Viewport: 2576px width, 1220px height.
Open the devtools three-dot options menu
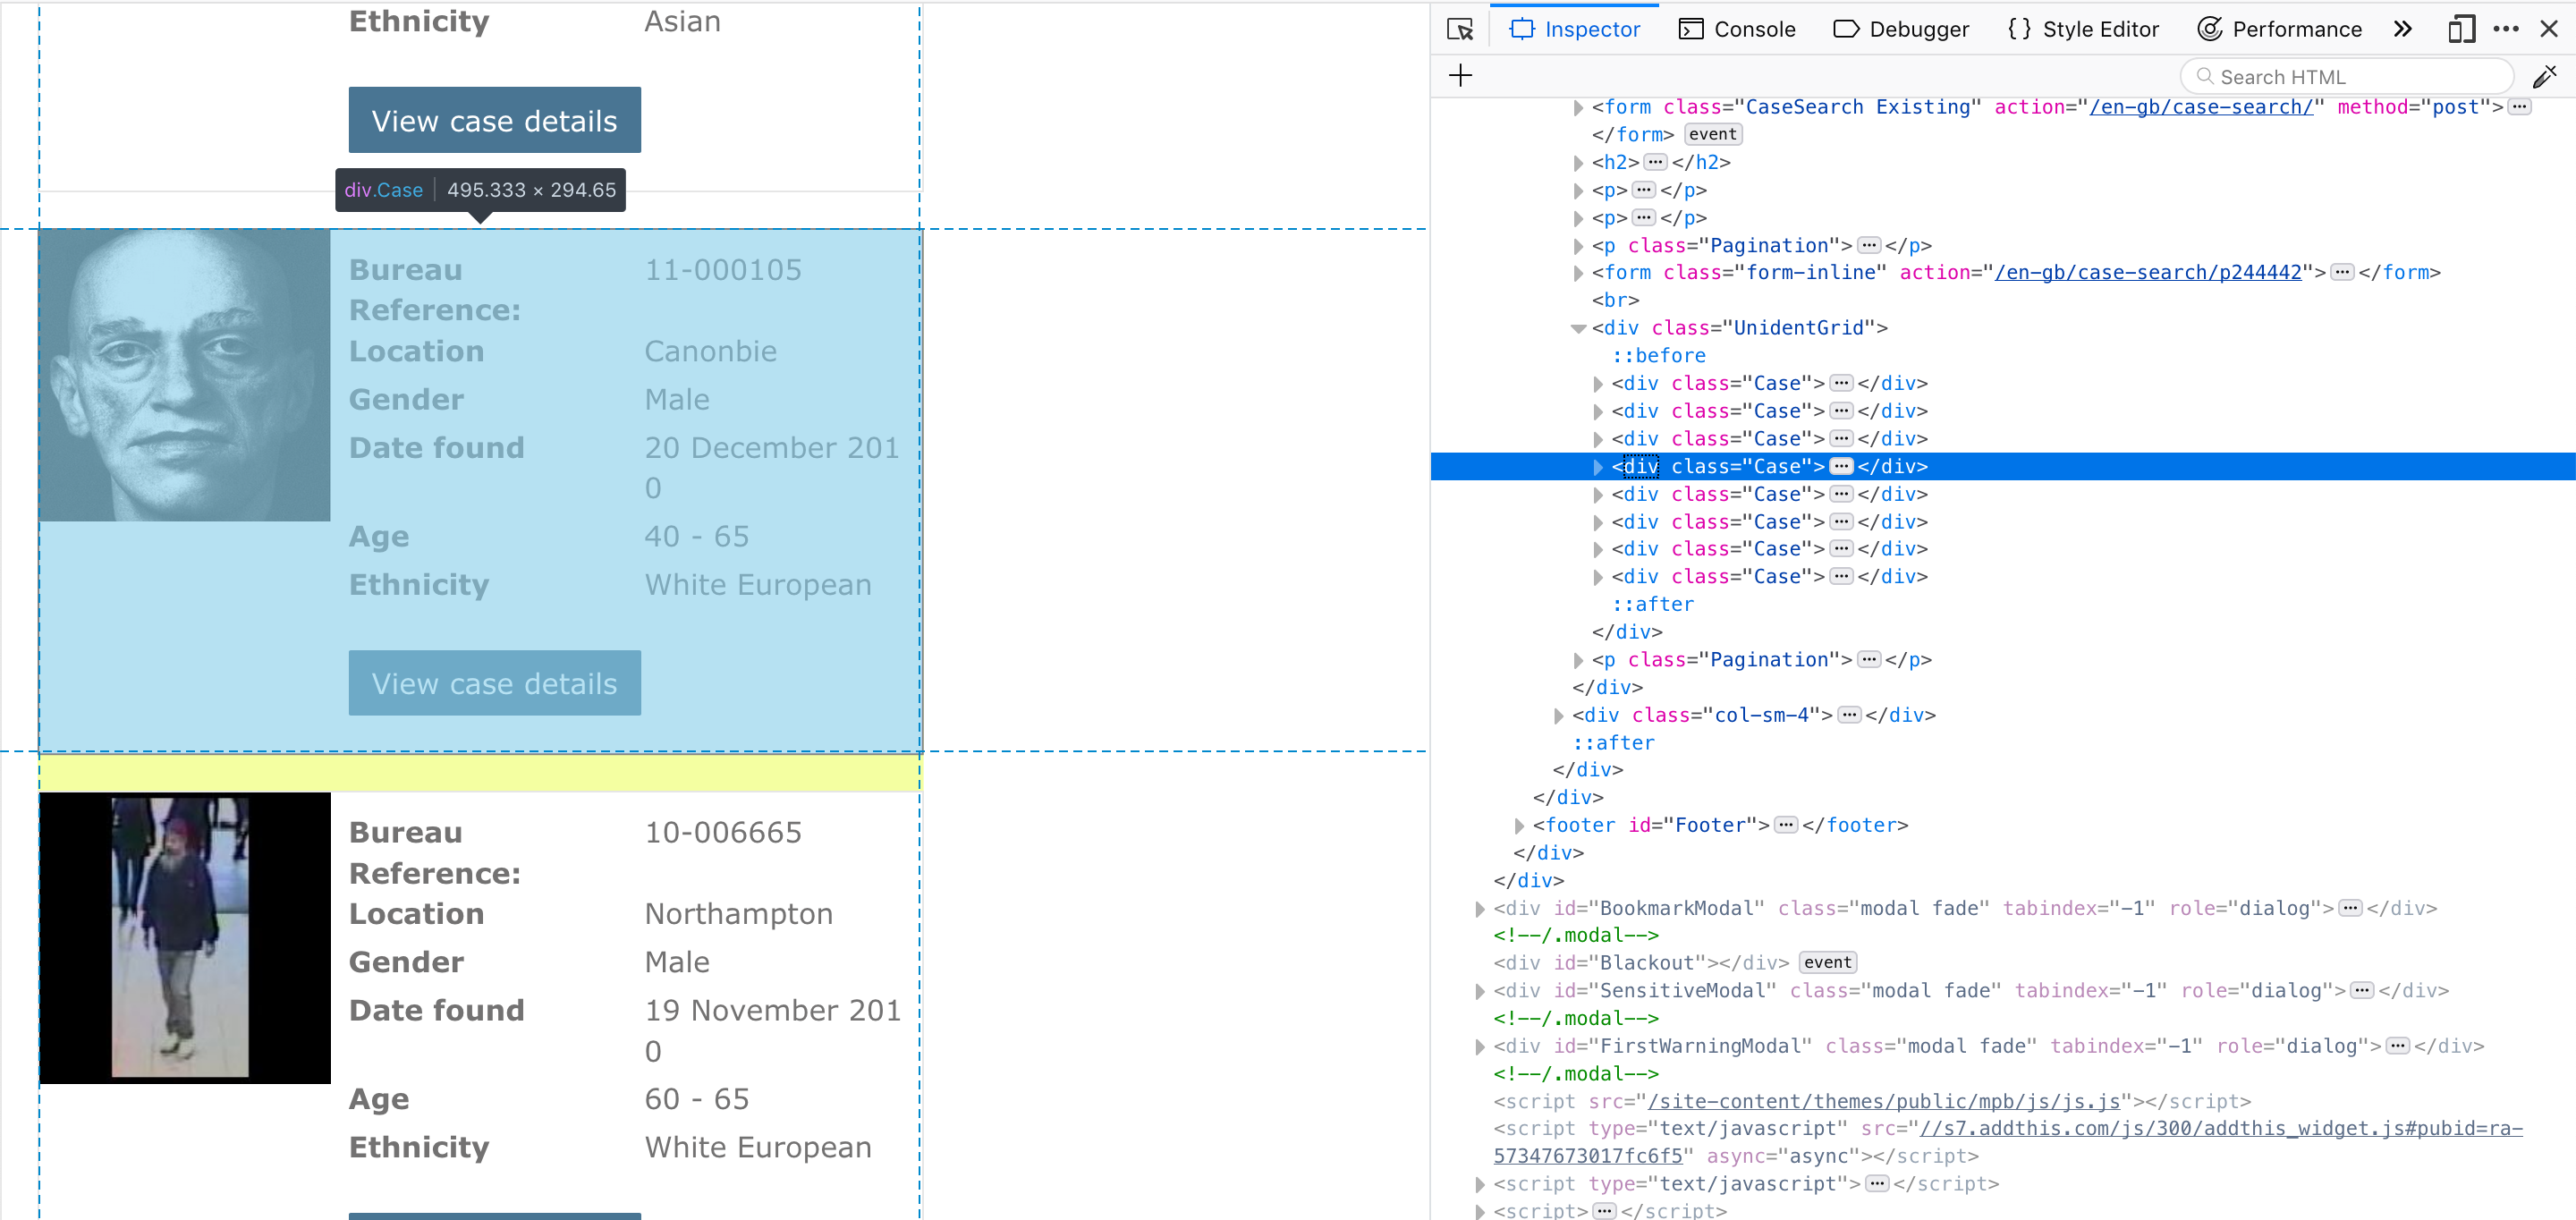pos(2505,29)
